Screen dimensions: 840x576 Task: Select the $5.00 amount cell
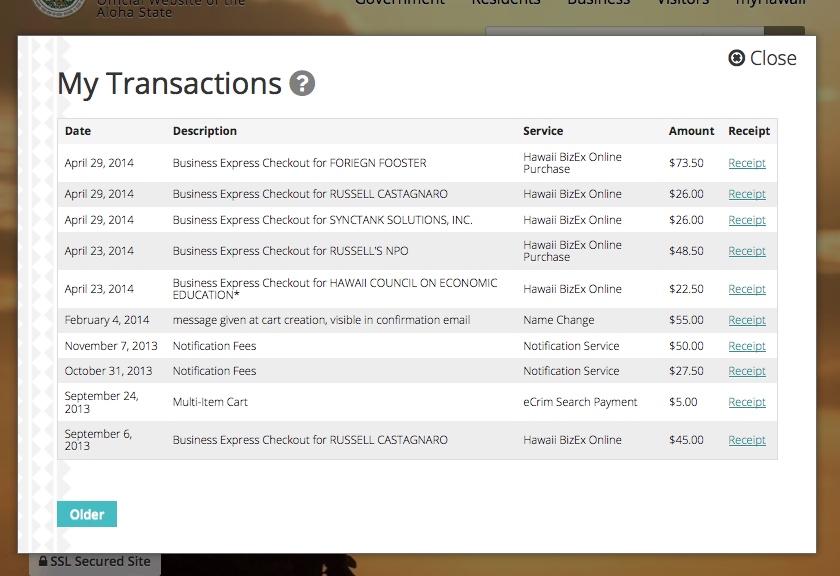click(x=683, y=402)
